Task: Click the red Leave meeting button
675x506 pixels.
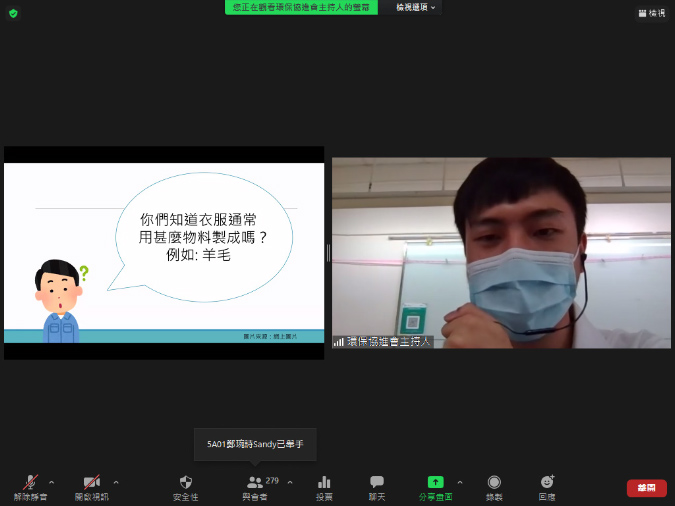Action: pos(646,488)
